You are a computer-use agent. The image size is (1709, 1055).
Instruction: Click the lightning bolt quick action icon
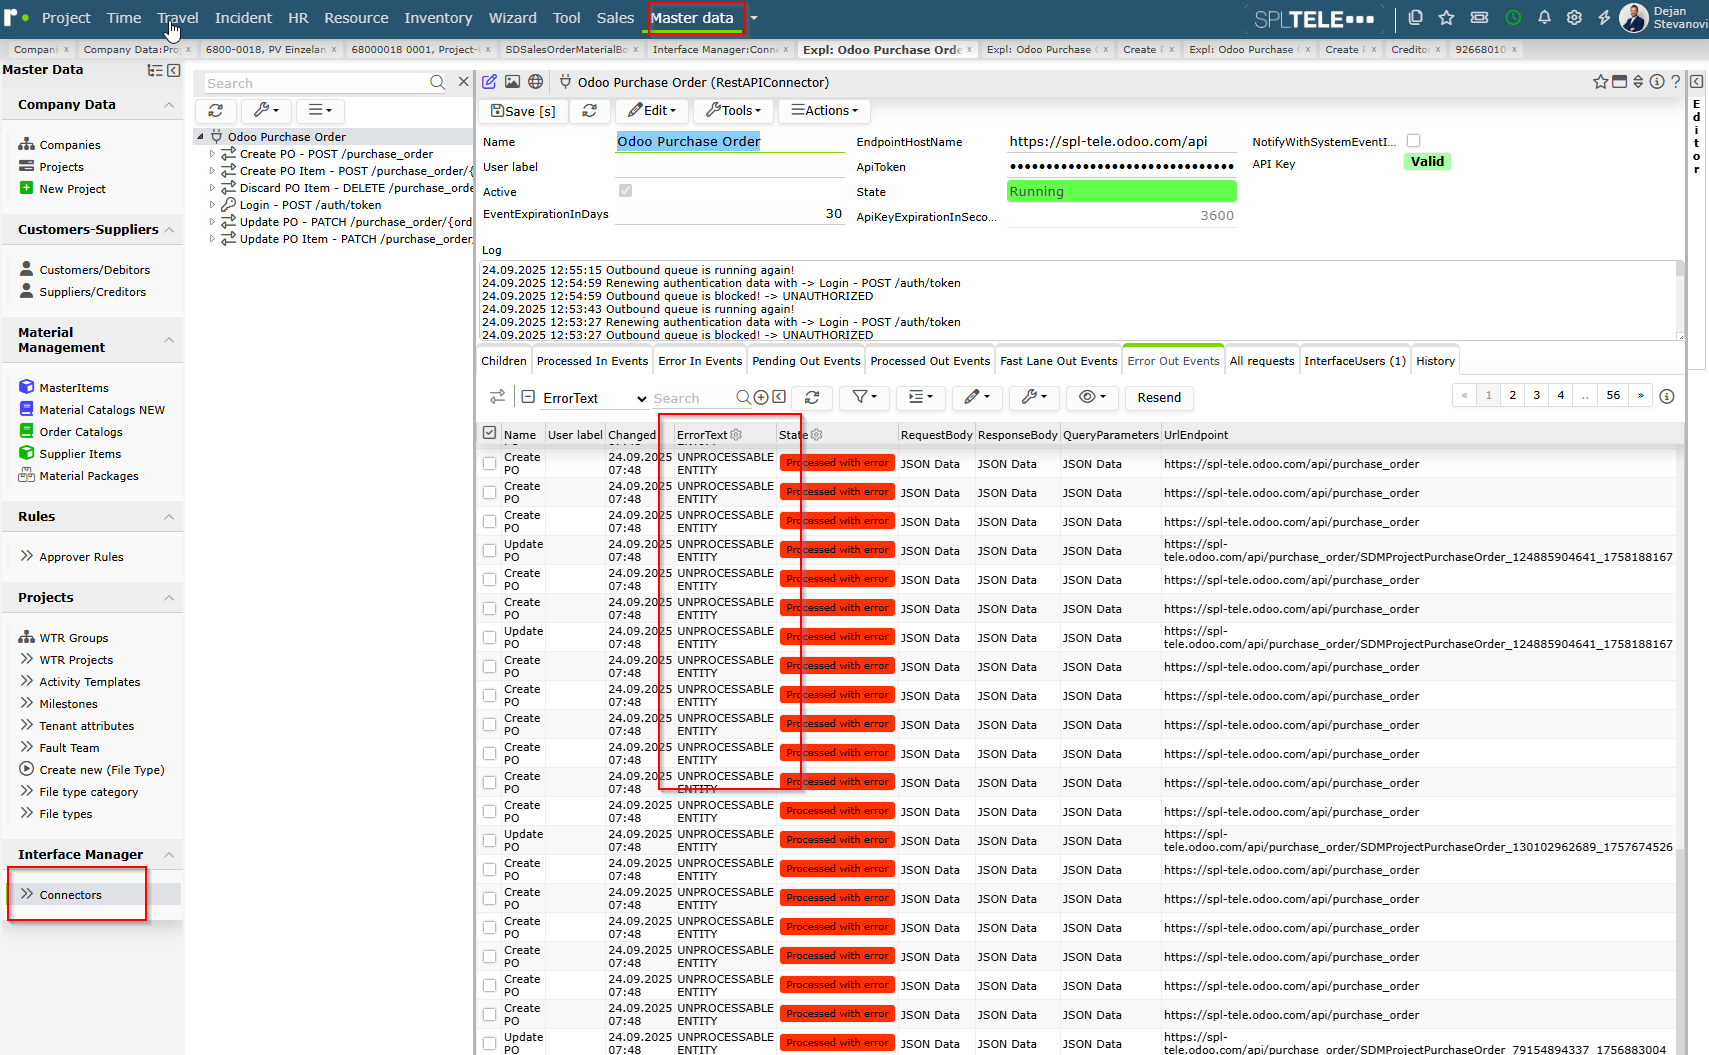pos(1604,18)
